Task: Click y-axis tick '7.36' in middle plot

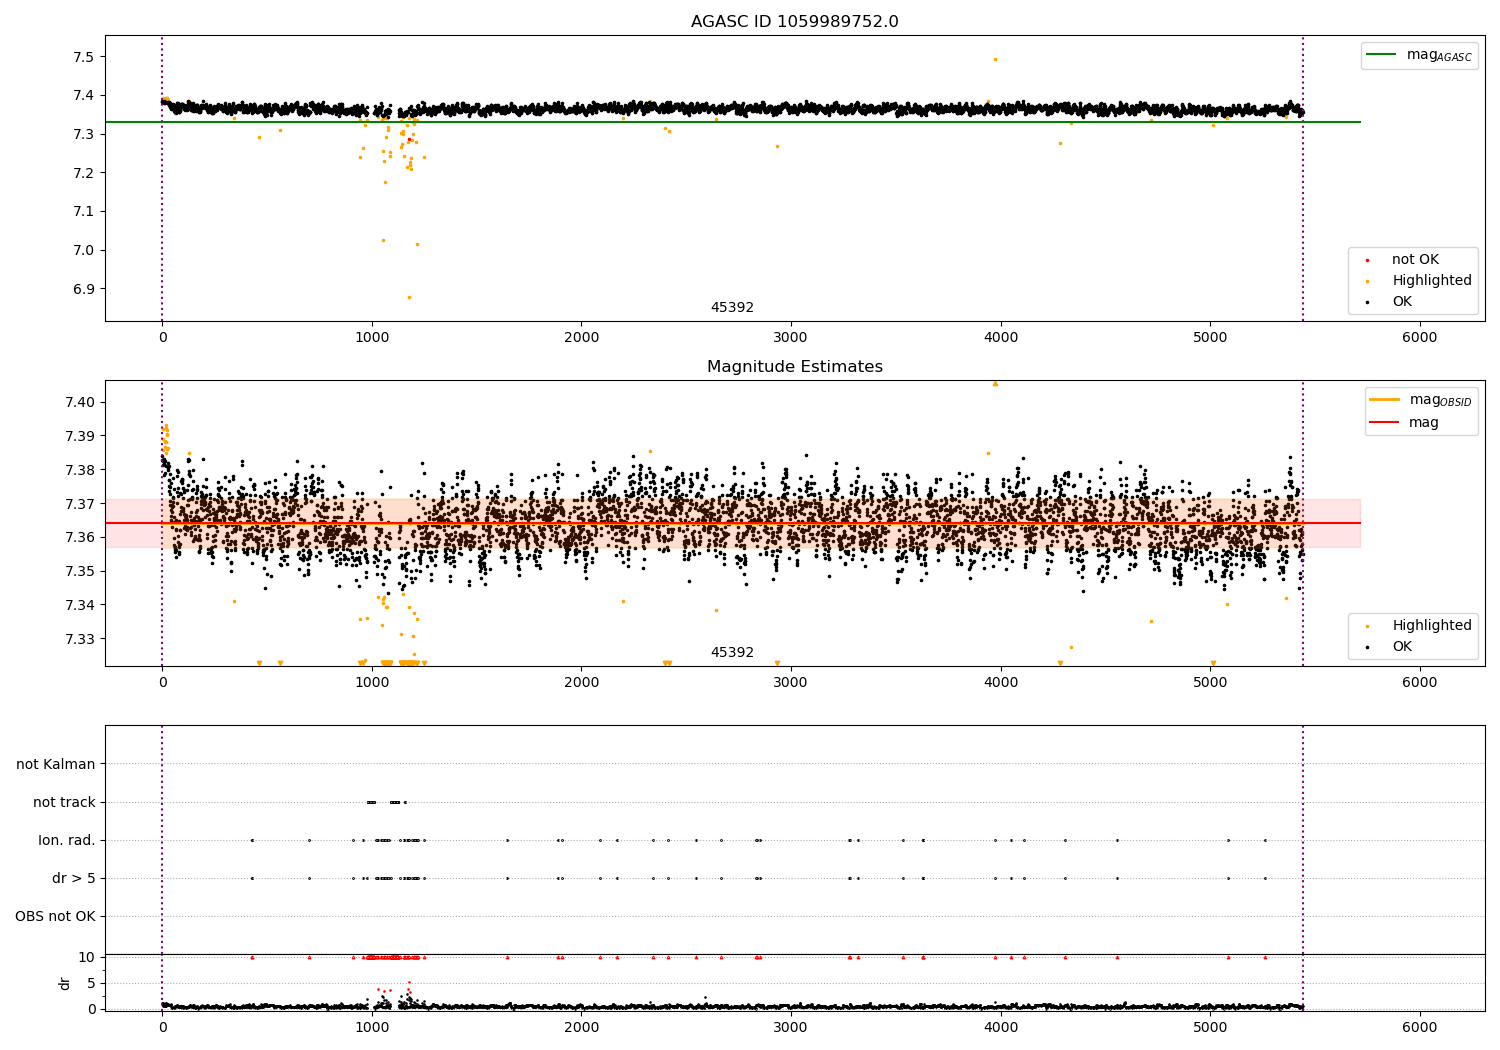Action: (80, 537)
